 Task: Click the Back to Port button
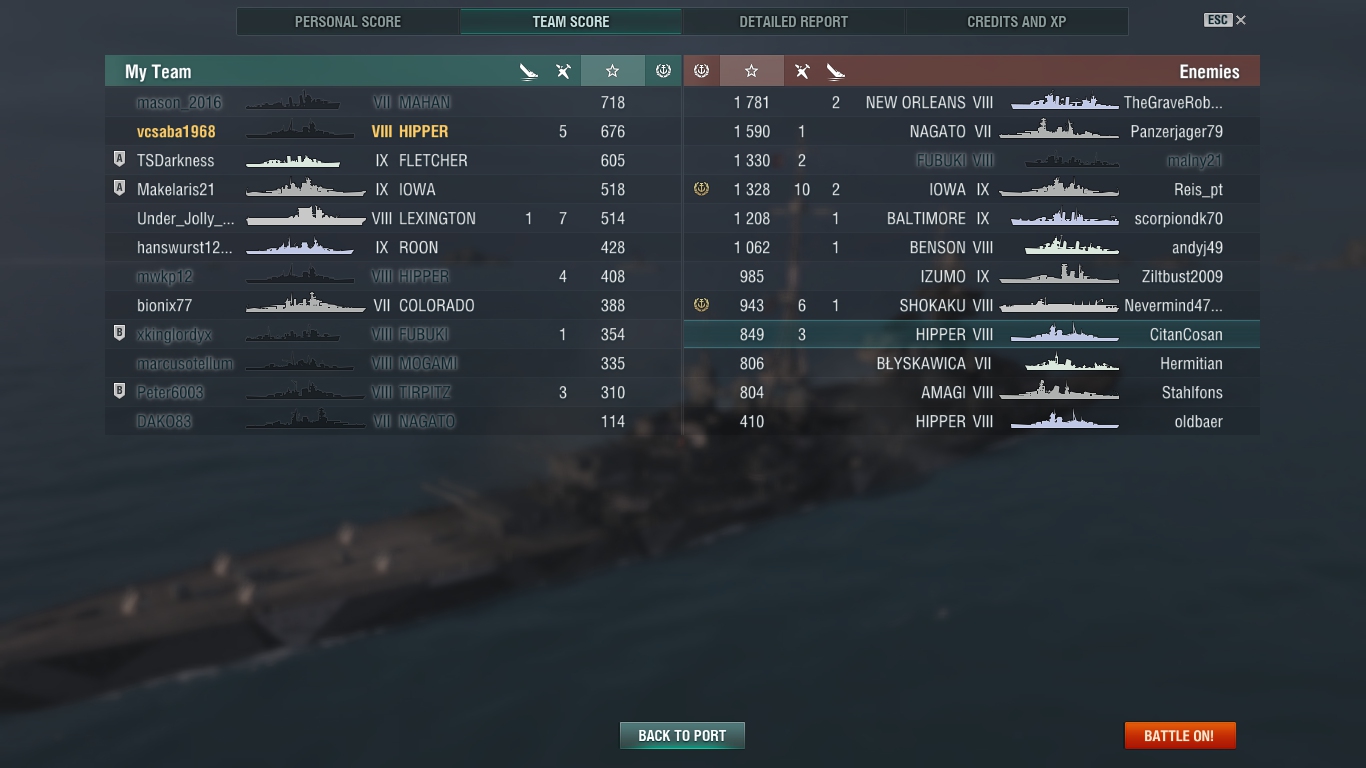[x=682, y=736]
